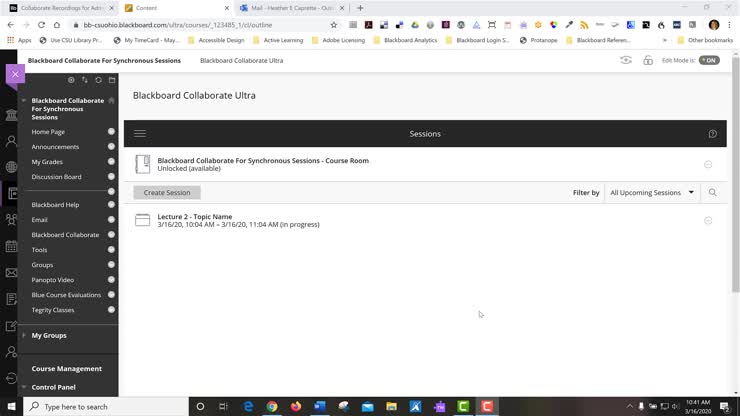The image size is (740, 416).
Task: Open Blackboard Help menu link
Action: pyautogui.click(x=55, y=205)
